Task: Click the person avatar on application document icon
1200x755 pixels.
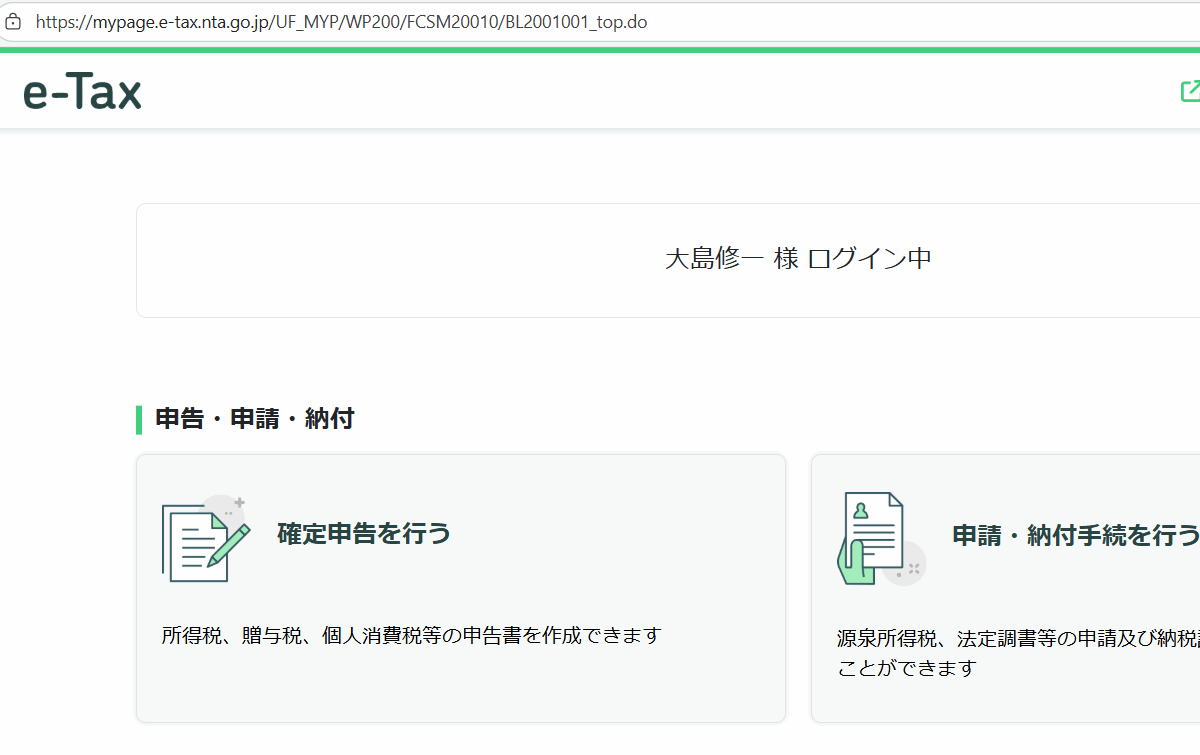Action: pyautogui.click(x=859, y=511)
